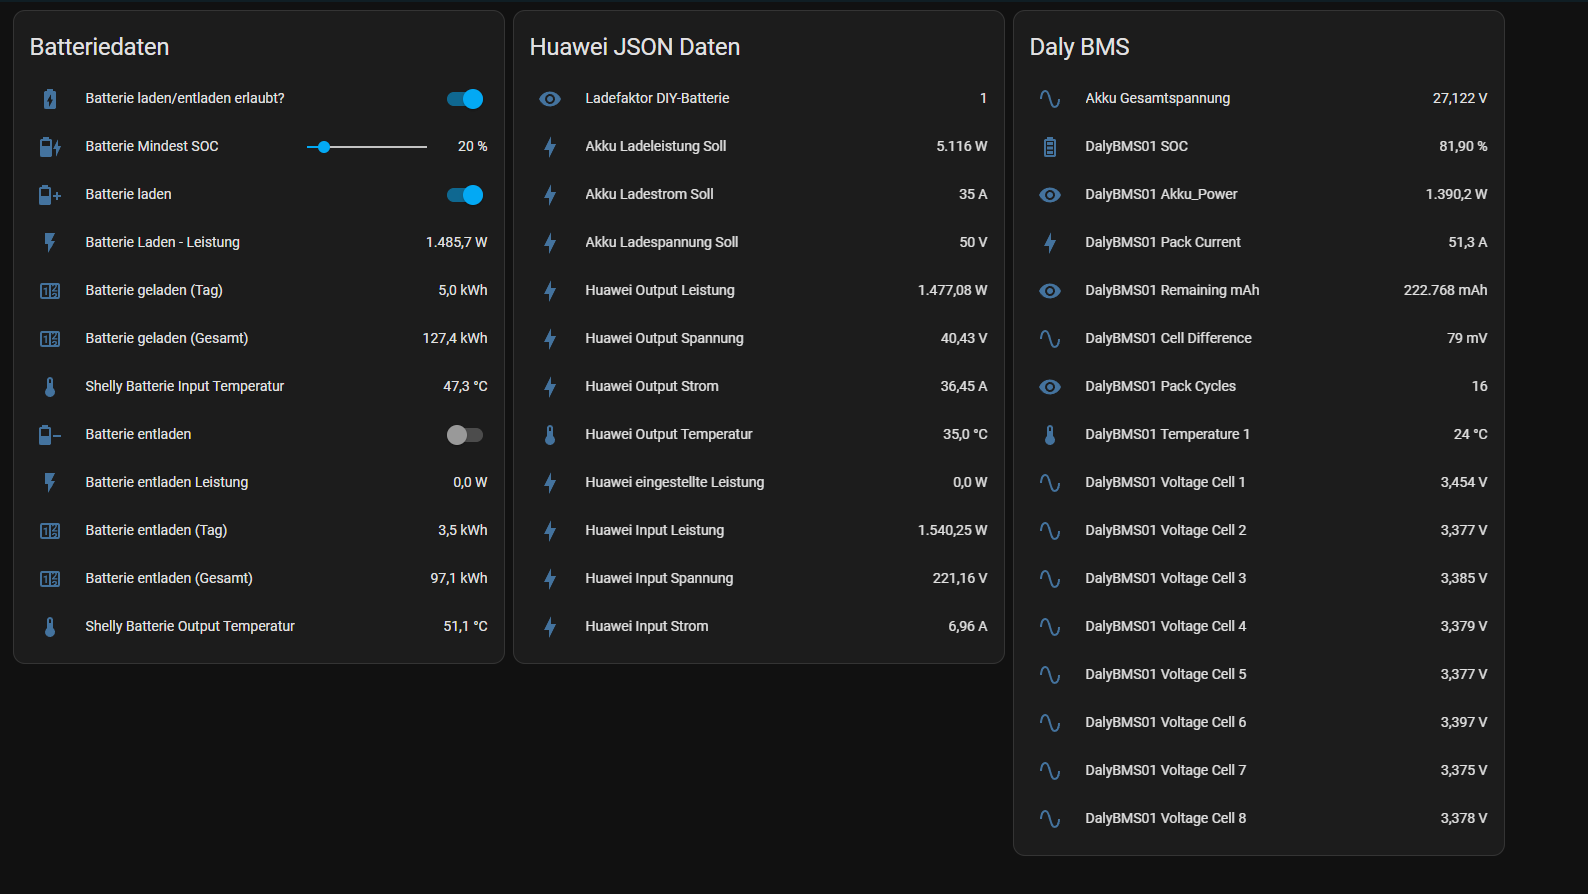Click the thermometer icon beside DalyBMS01 Temperature 1

click(1050, 435)
